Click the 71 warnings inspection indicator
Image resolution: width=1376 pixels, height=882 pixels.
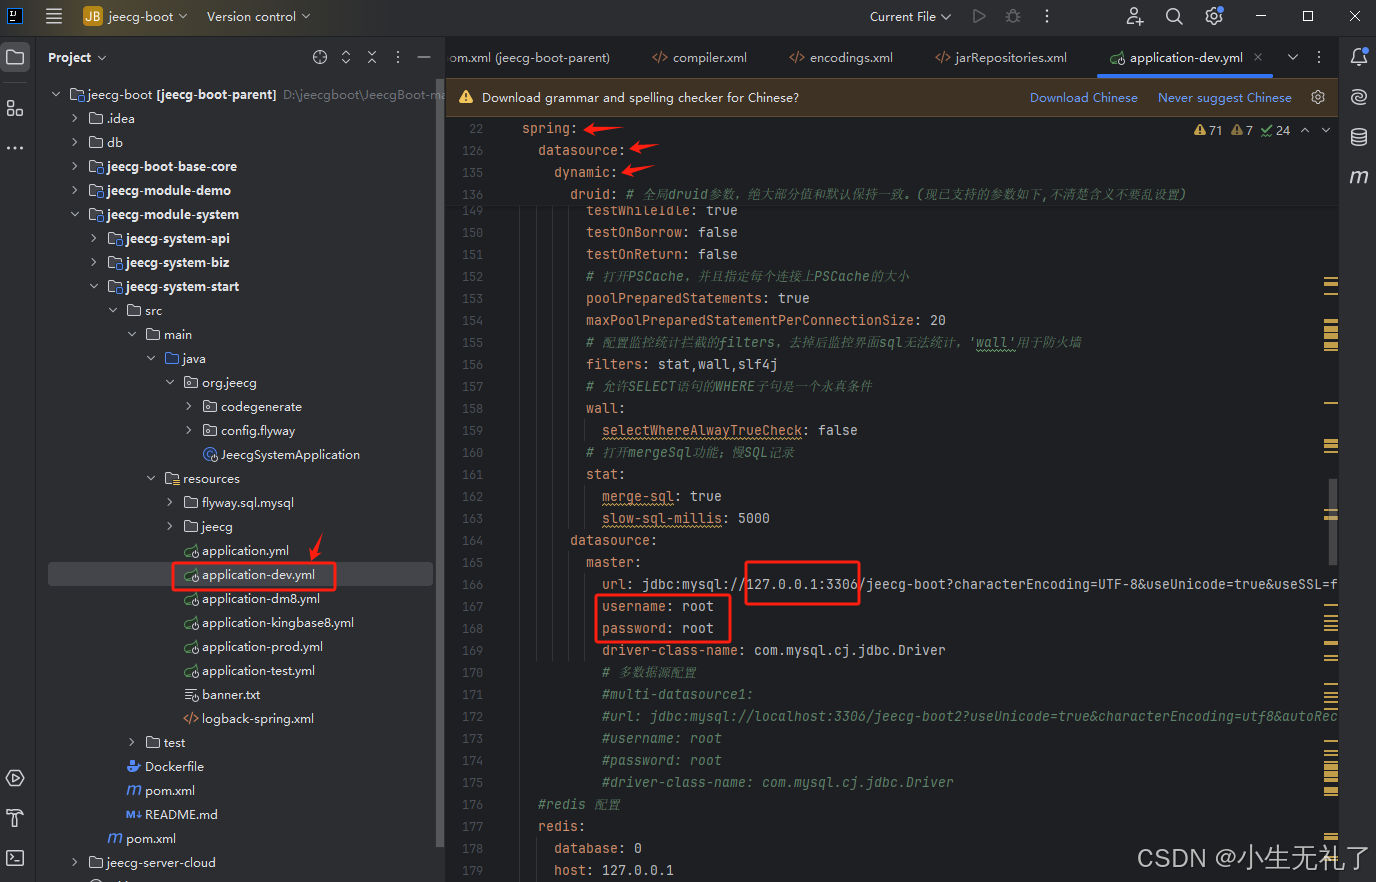click(1208, 130)
